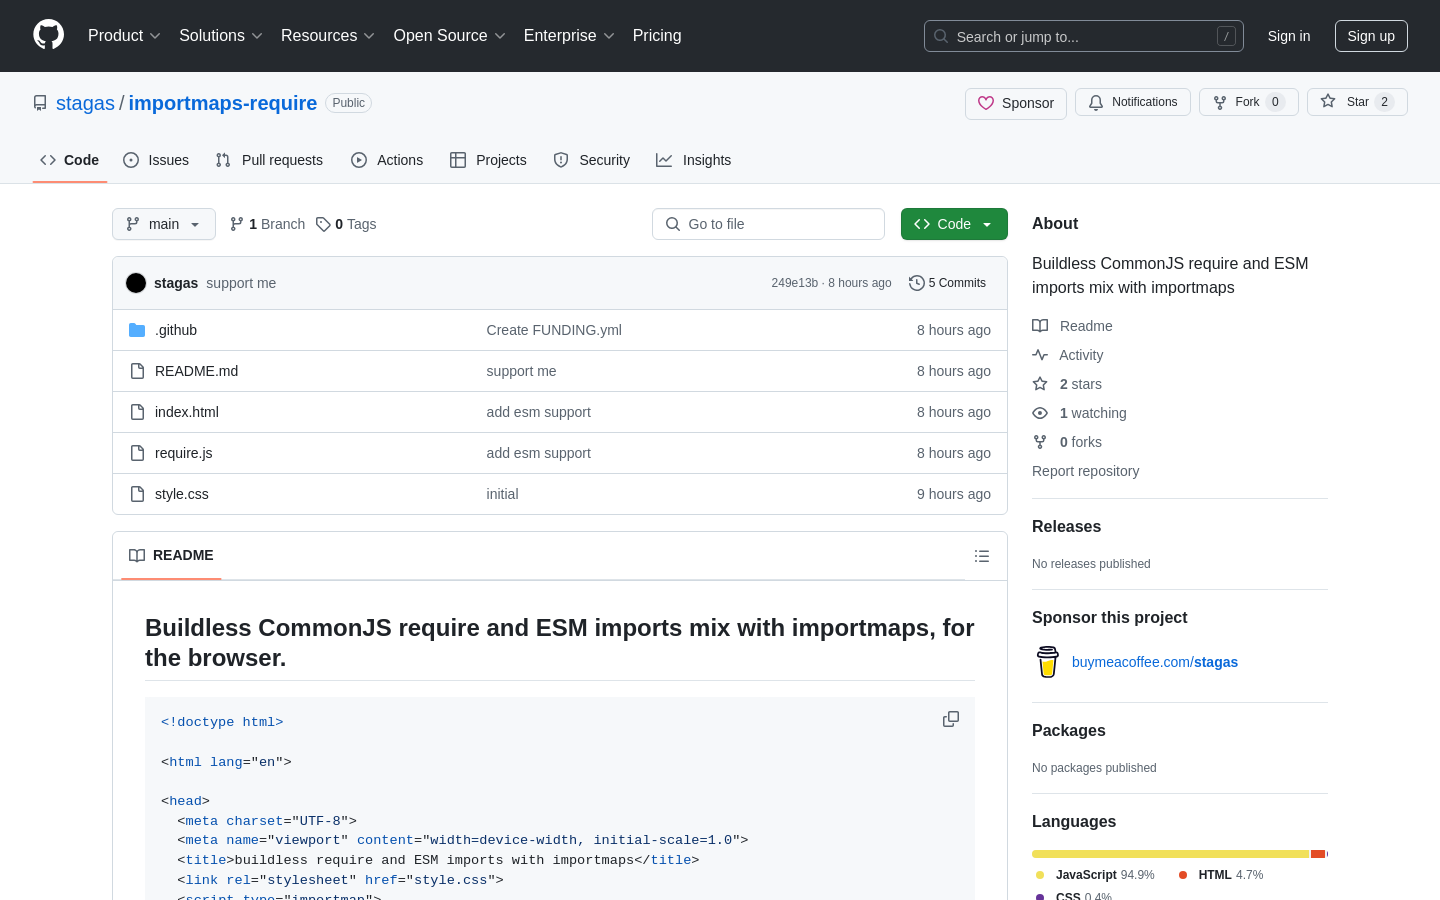The height and width of the screenshot is (900, 1440).
Task: Open 'Create FUNDING.yml' commit message
Action: 554,330
